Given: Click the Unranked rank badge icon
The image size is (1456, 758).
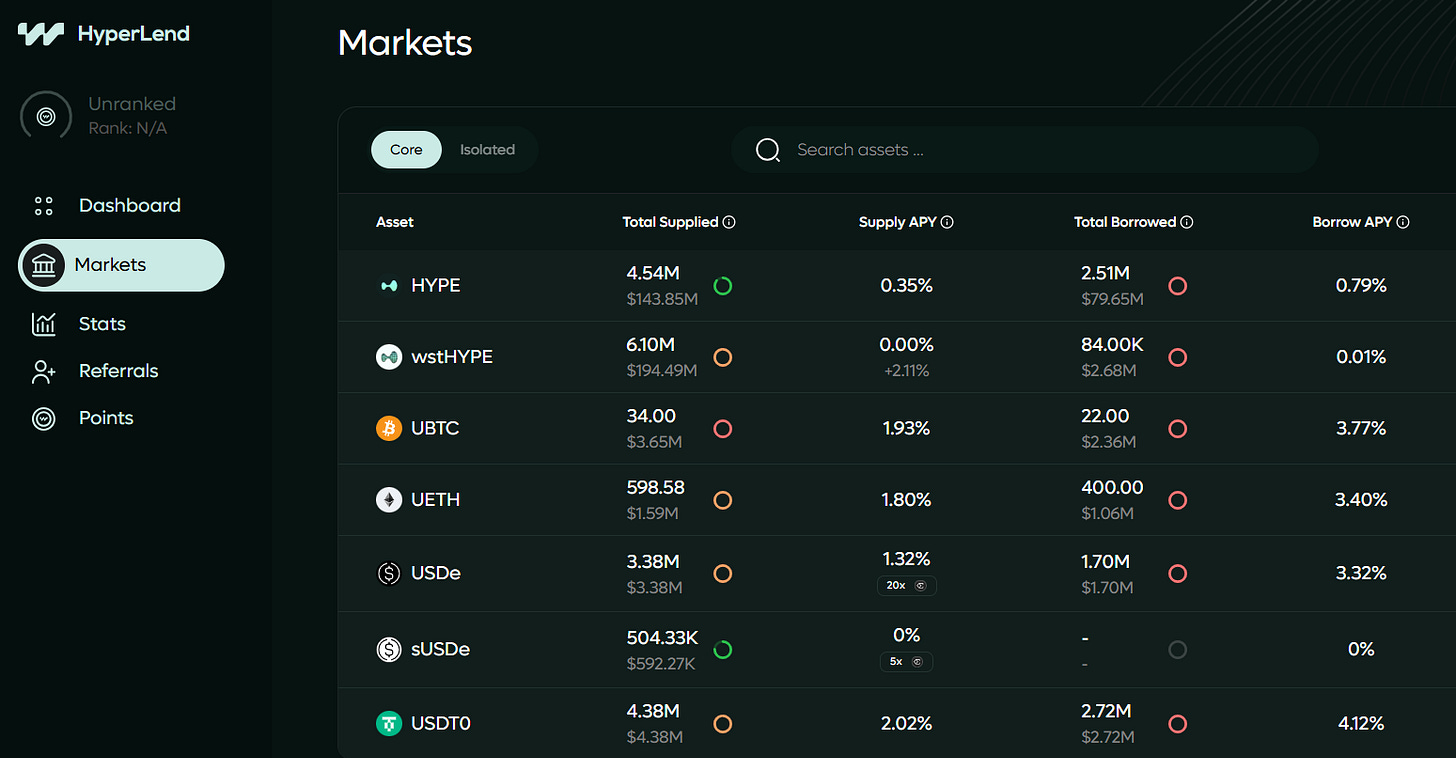Looking at the screenshot, I should [x=45, y=116].
